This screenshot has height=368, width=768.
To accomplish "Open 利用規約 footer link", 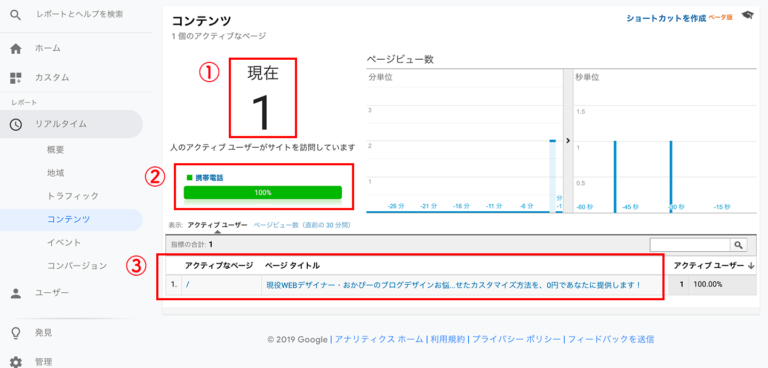I will tap(447, 339).
